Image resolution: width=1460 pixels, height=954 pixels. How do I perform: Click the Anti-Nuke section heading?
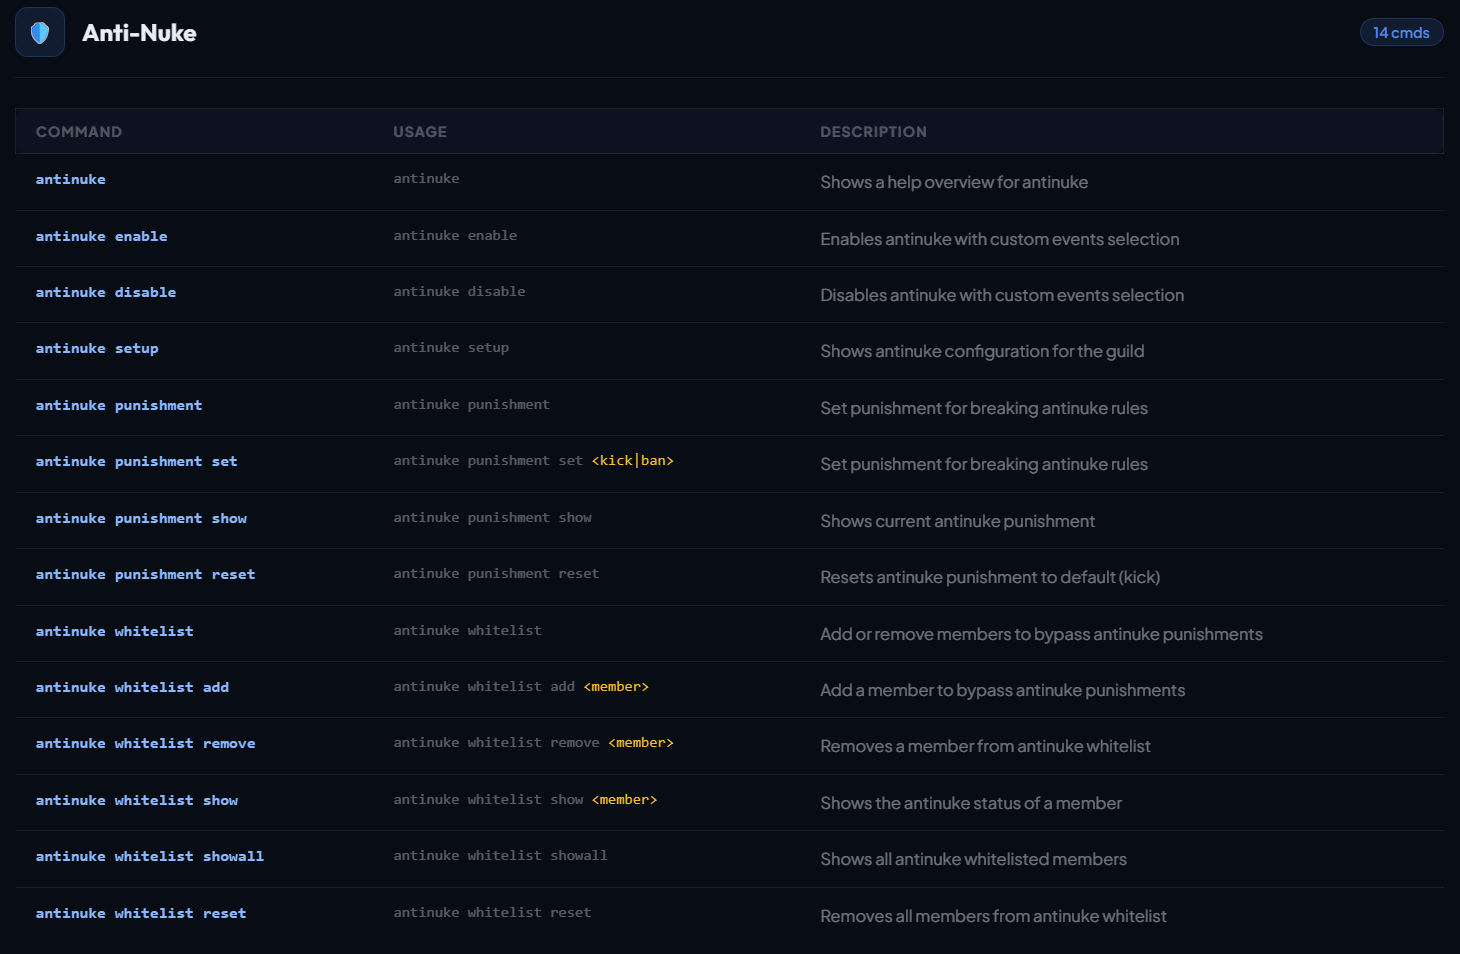tap(139, 33)
